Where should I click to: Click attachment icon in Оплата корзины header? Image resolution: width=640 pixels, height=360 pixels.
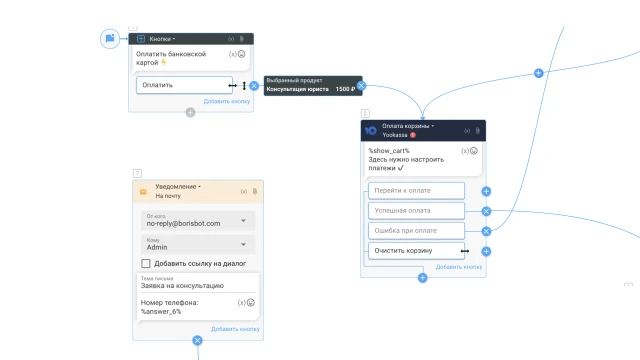click(x=478, y=131)
